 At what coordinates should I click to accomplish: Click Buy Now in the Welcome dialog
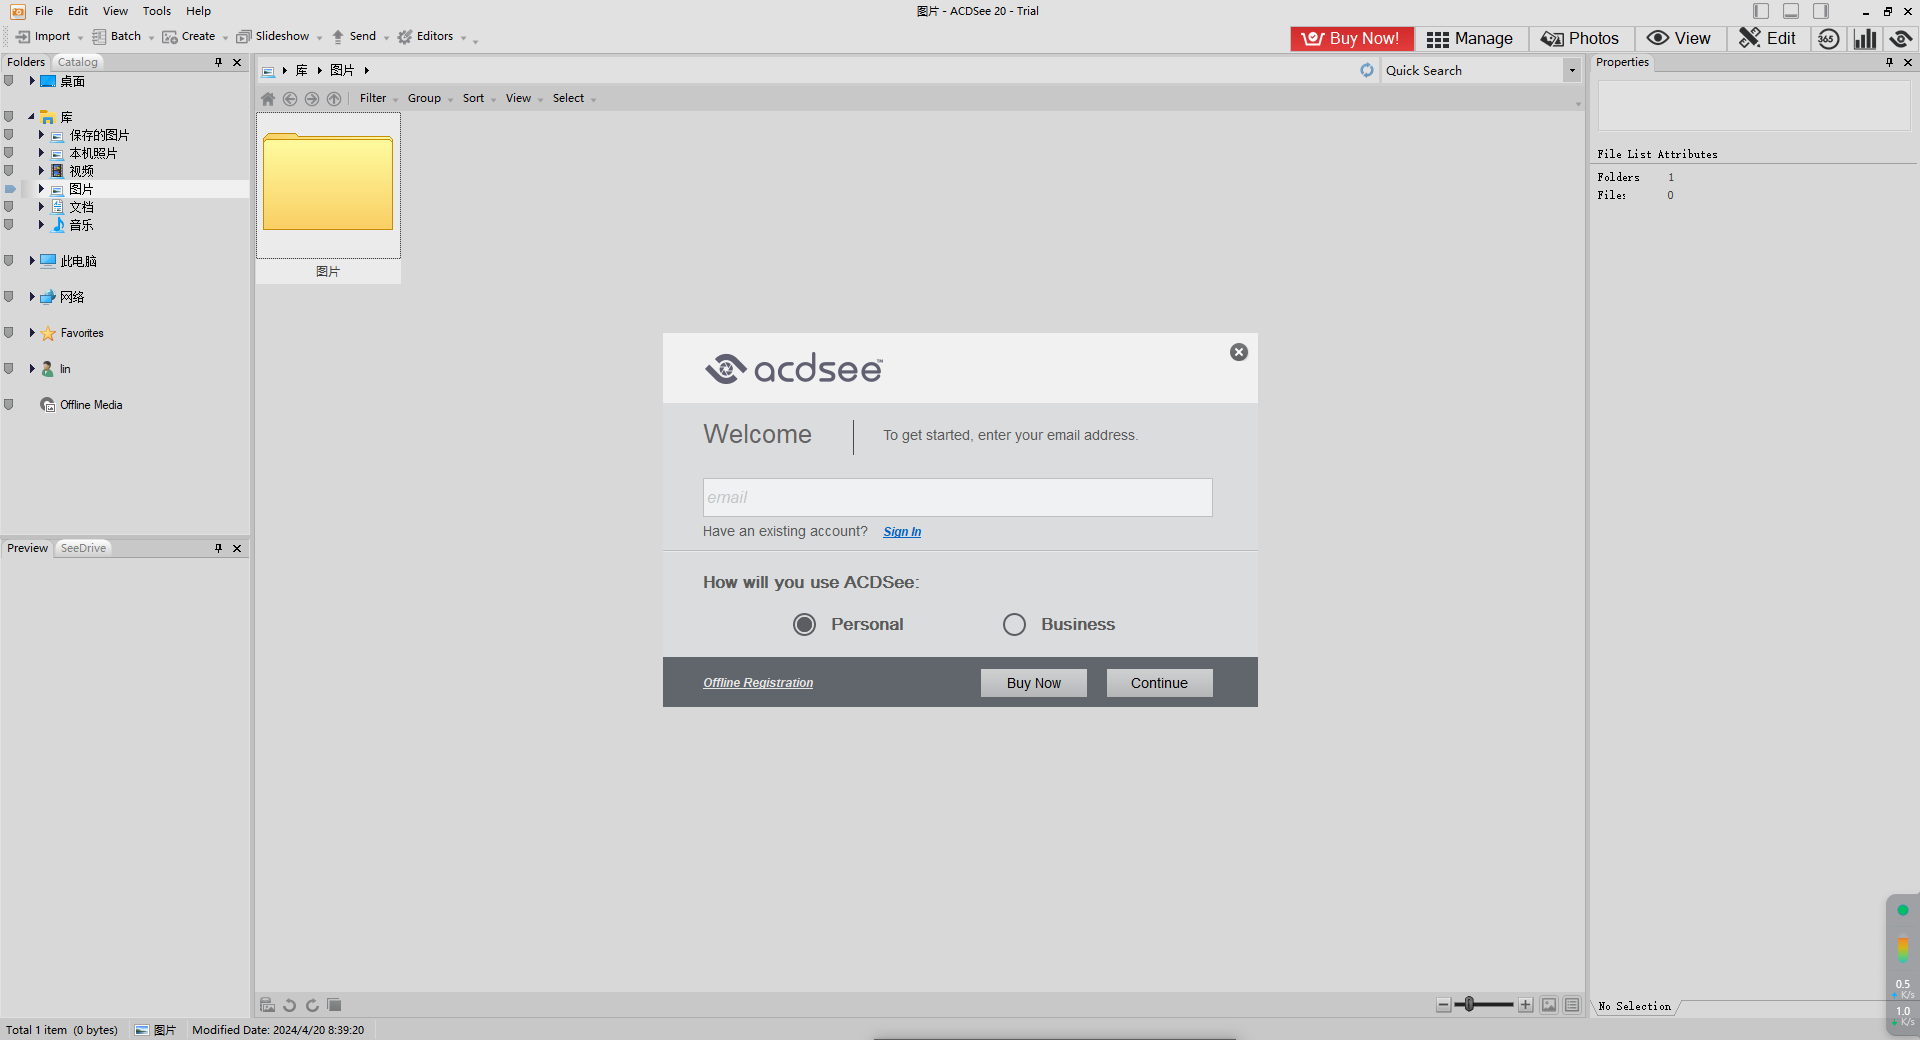1034,683
